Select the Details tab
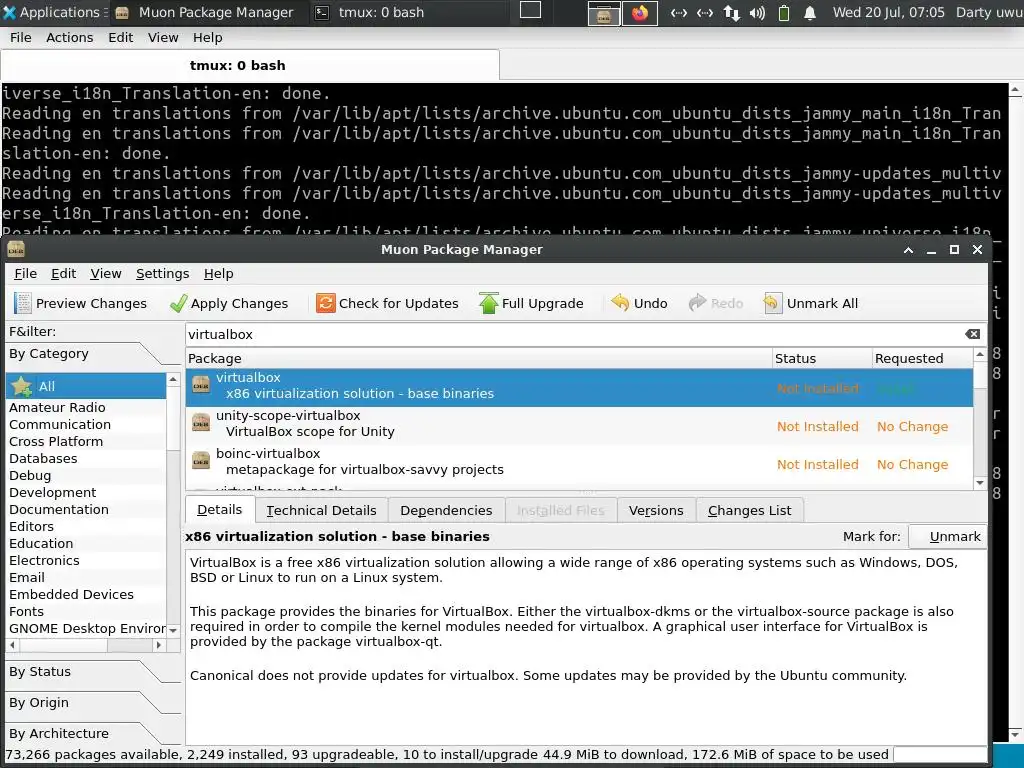 tap(219, 509)
